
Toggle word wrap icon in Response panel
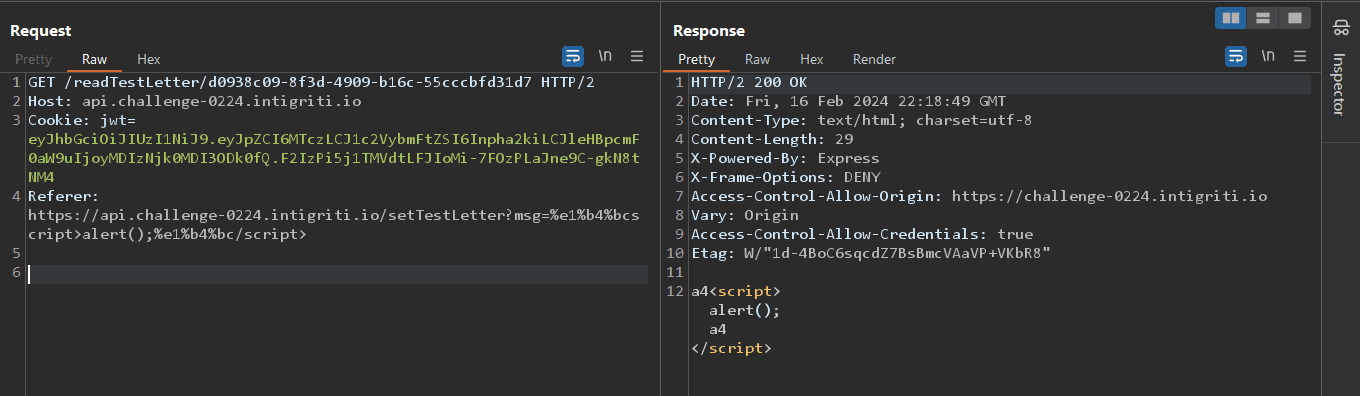(x=1236, y=56)
